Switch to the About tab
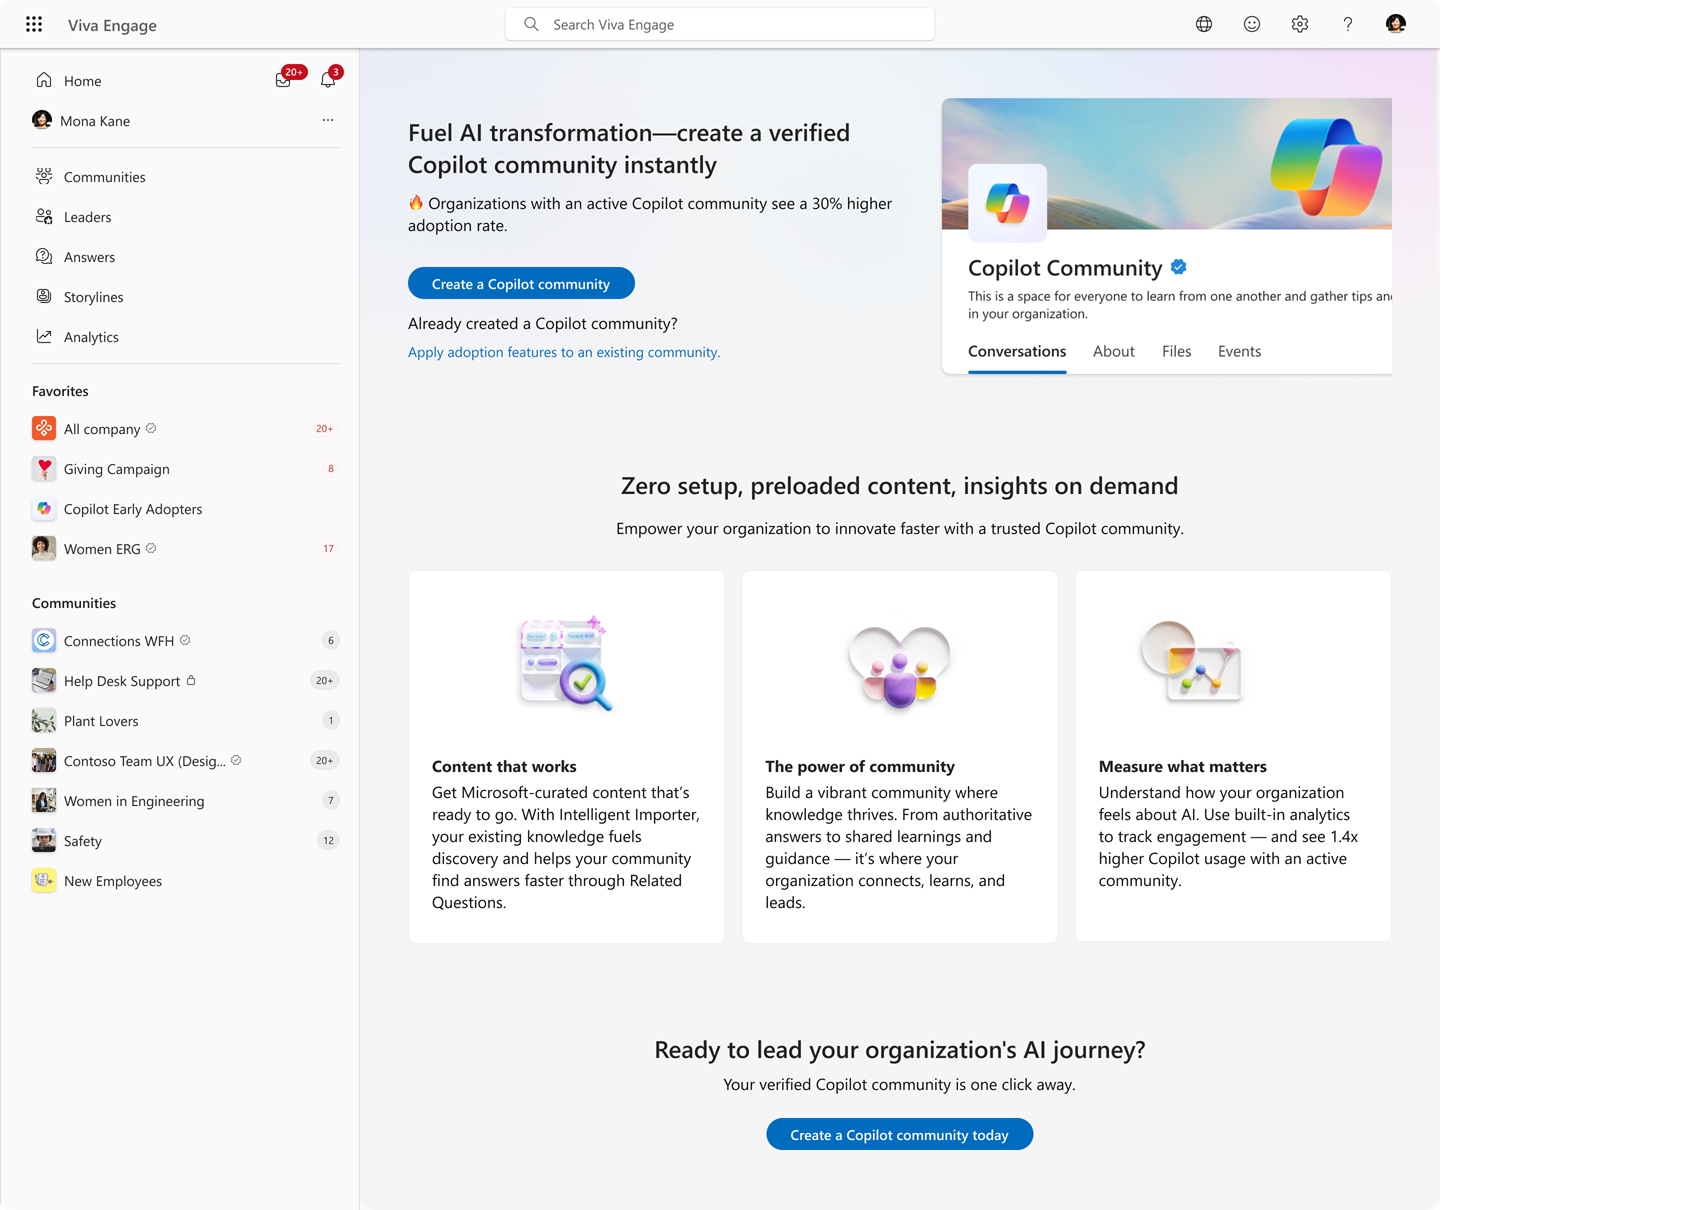 [x=1113, y=351]
